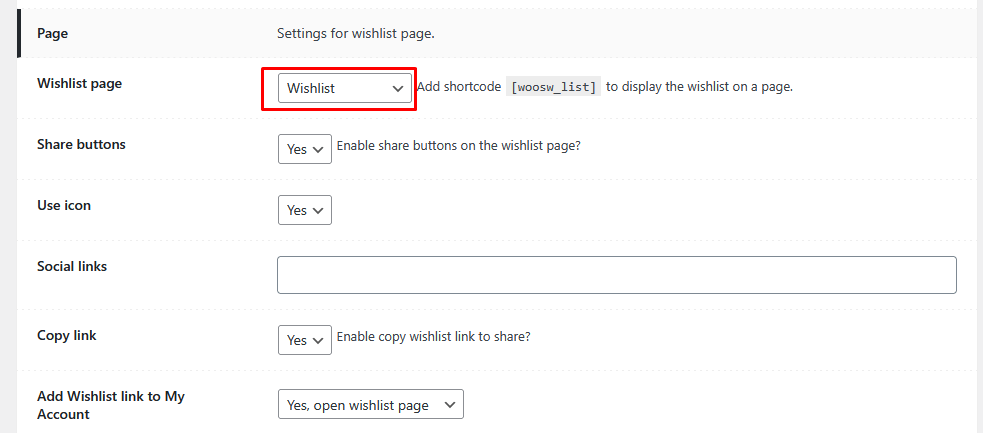Click the 'Enable copy wishlist link to share?' text
The image size is (983, 433).
[433, 337]
